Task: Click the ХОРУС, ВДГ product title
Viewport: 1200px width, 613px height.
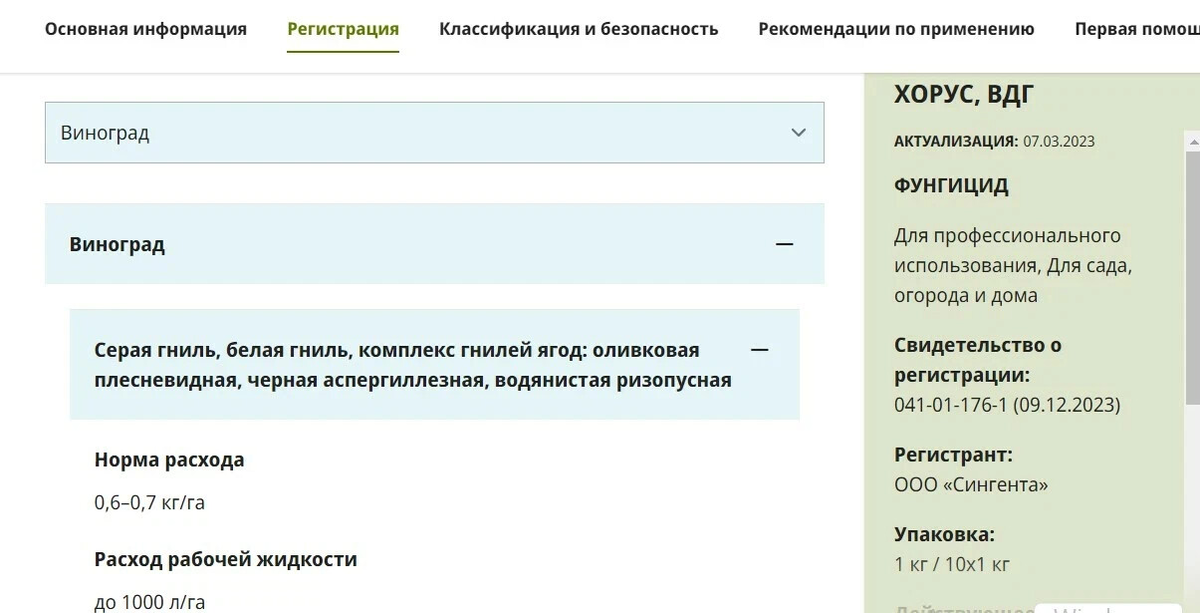Action: coord(964,95)
